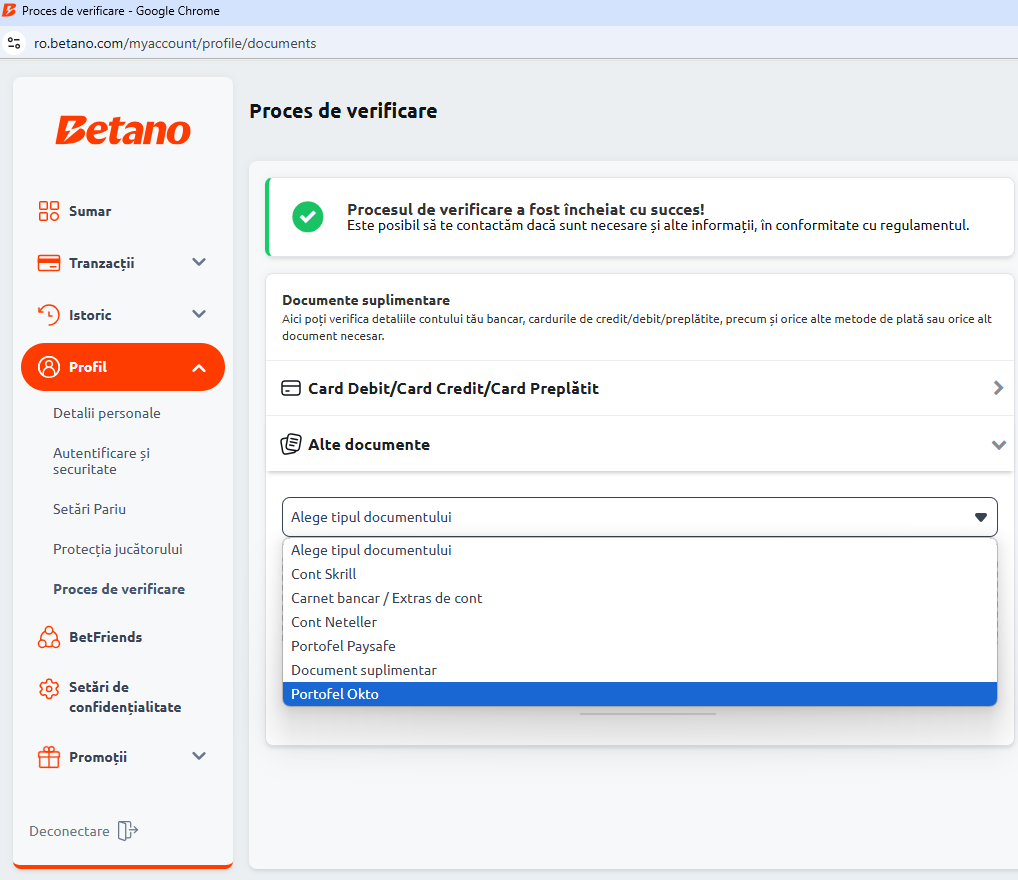Click the Betano favicon in title bar

(x=9, y=10)
